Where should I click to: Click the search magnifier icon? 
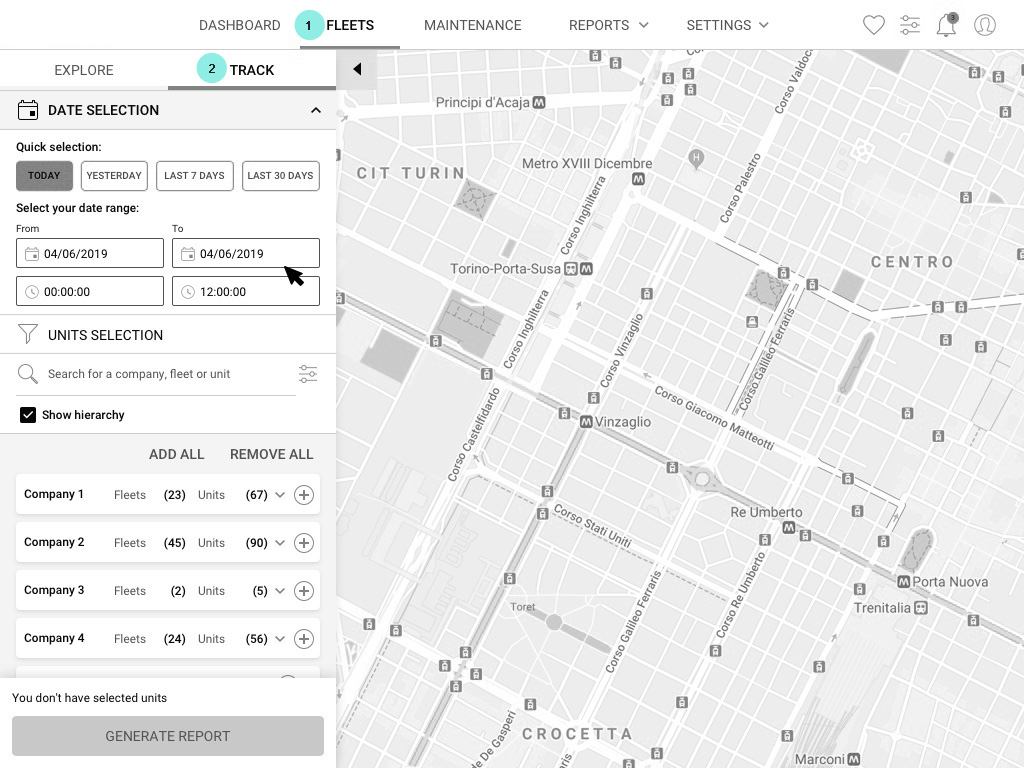[x=27, y=374]
